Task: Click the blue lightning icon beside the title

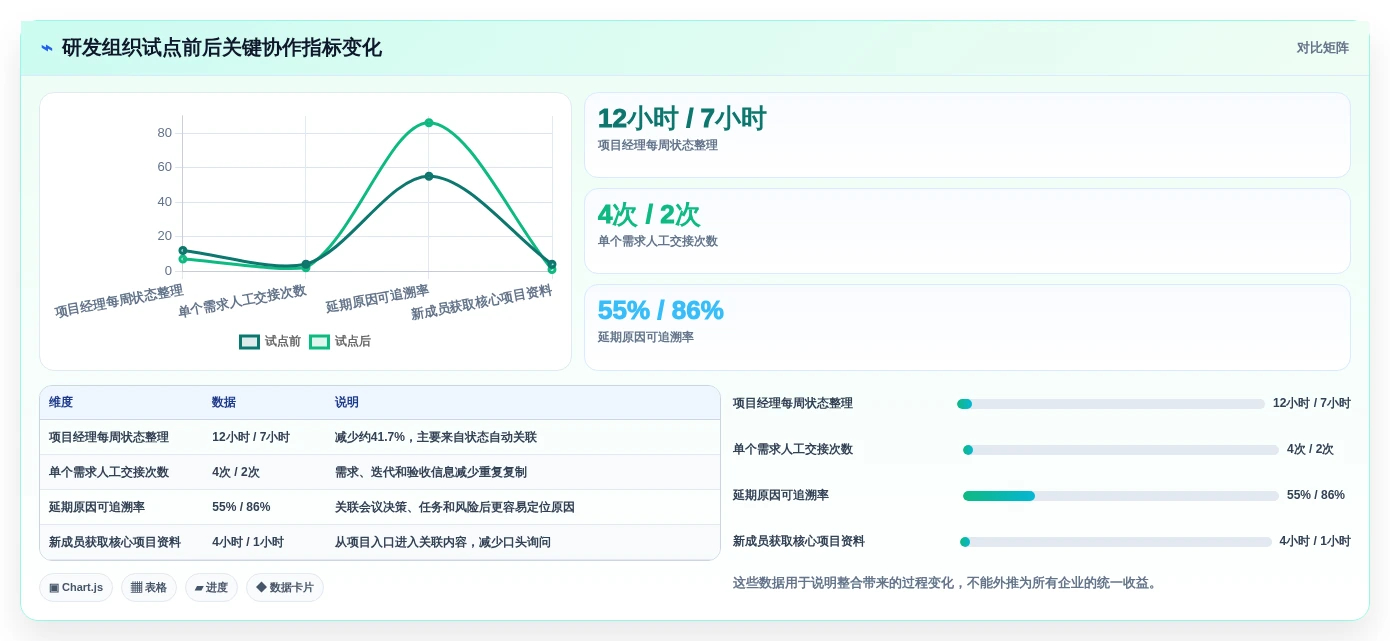Action: tap(47, 48)
